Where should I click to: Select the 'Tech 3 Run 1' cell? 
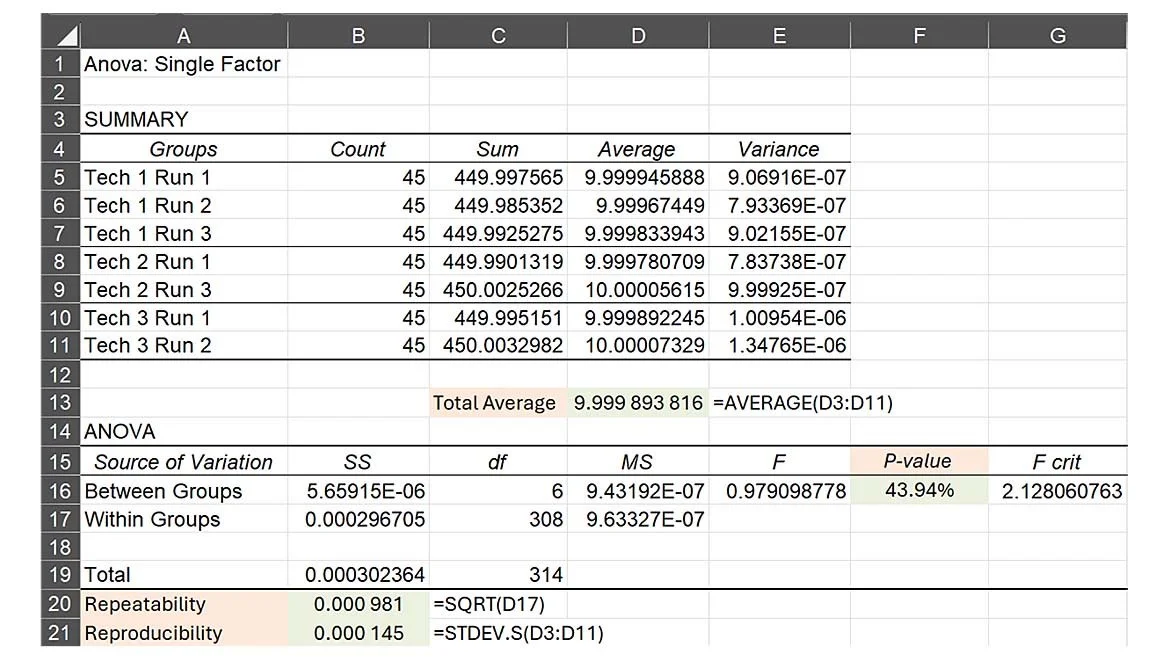[184, 318]
